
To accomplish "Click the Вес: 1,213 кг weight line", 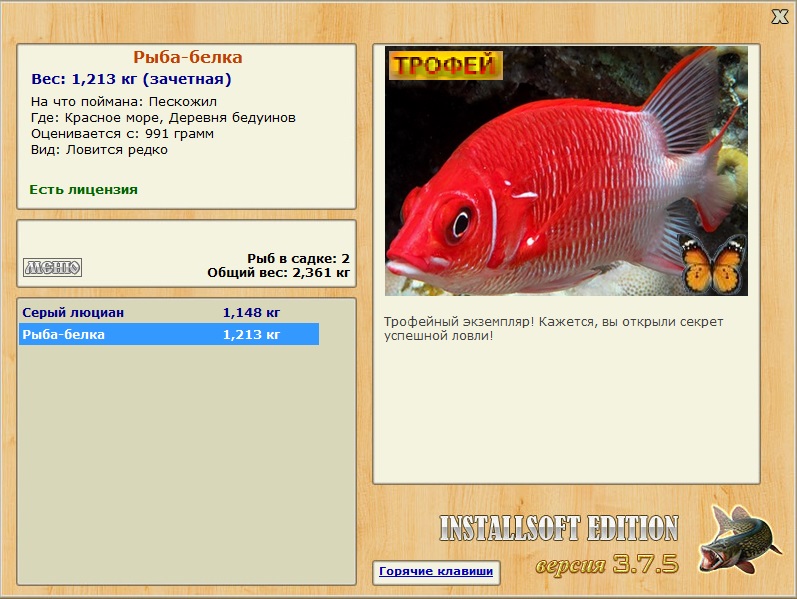I will (131, 79).
